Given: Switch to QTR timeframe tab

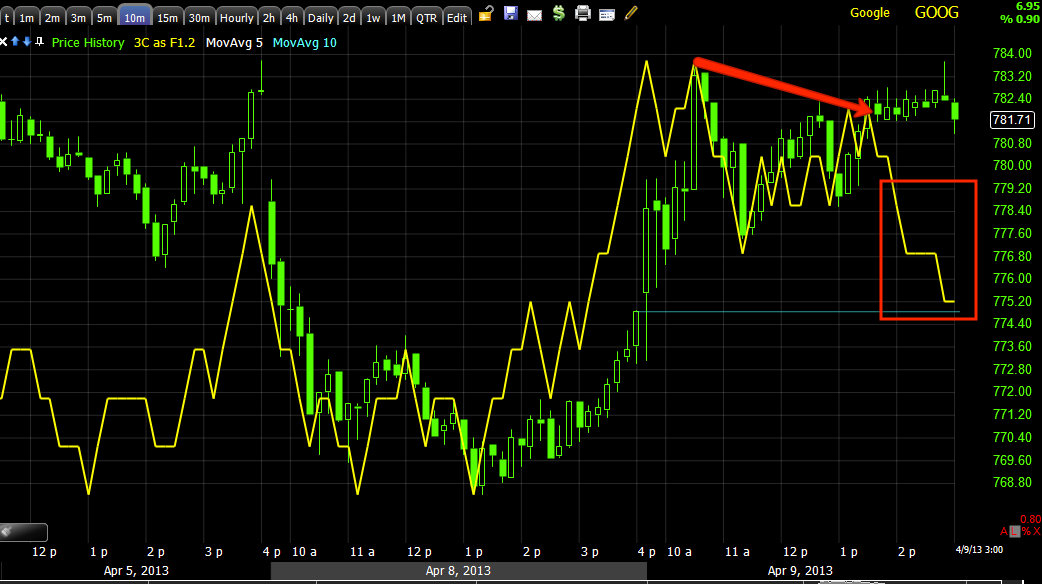Looking at the screenshot, I should [427, 18].
